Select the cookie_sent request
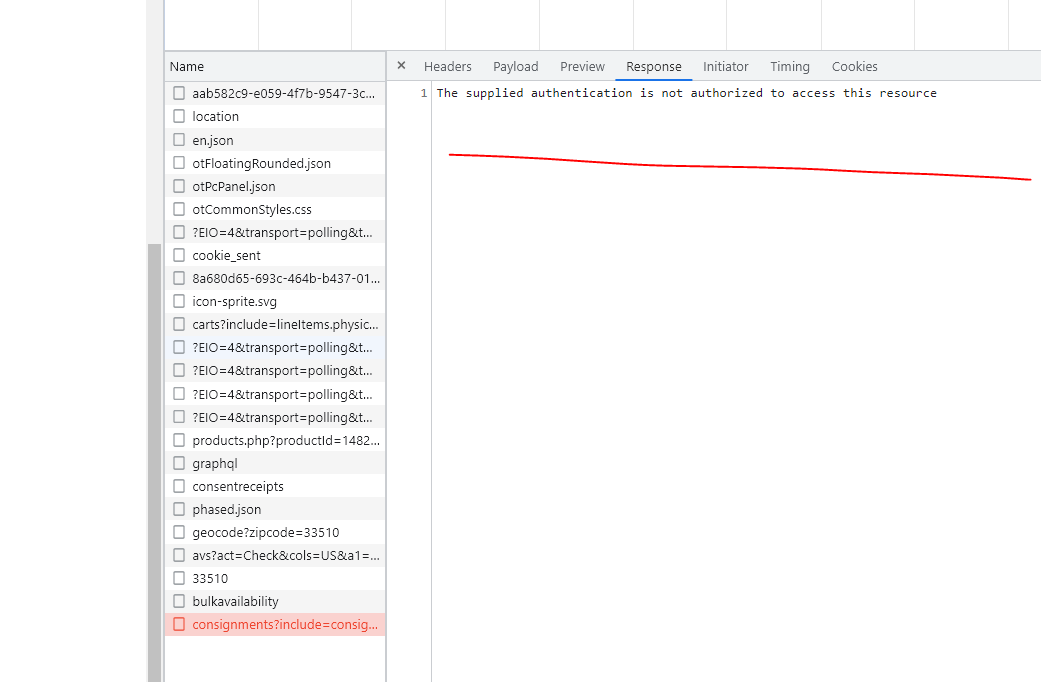 tap(275, 256)
